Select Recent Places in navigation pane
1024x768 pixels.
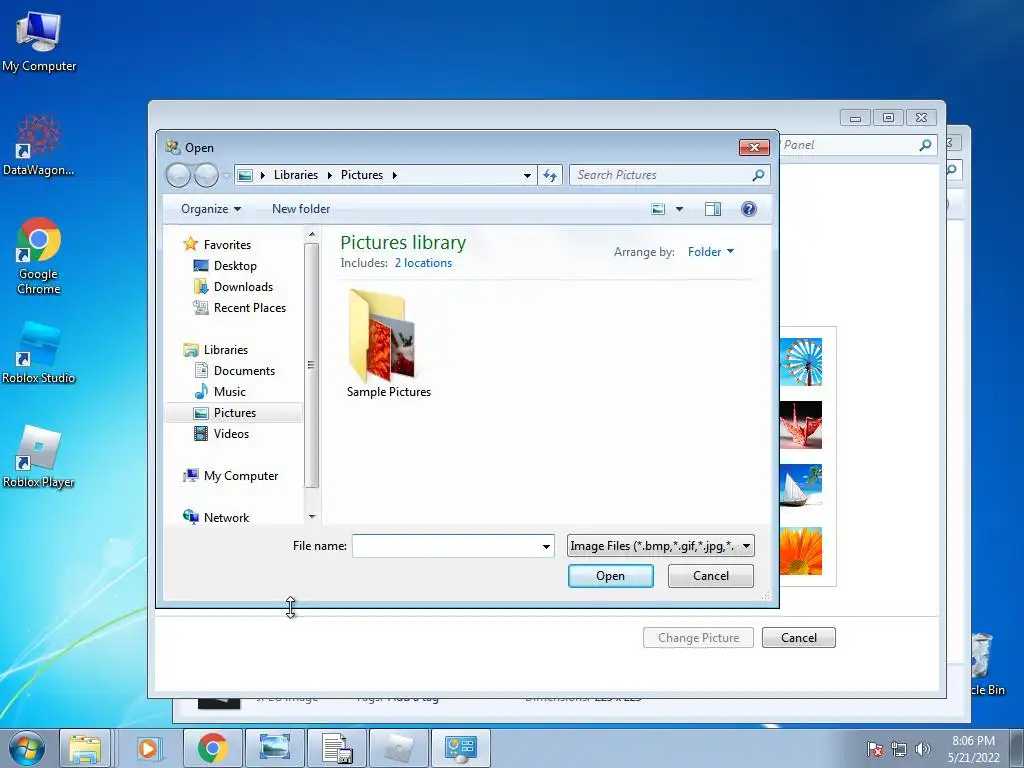[249, 308]
